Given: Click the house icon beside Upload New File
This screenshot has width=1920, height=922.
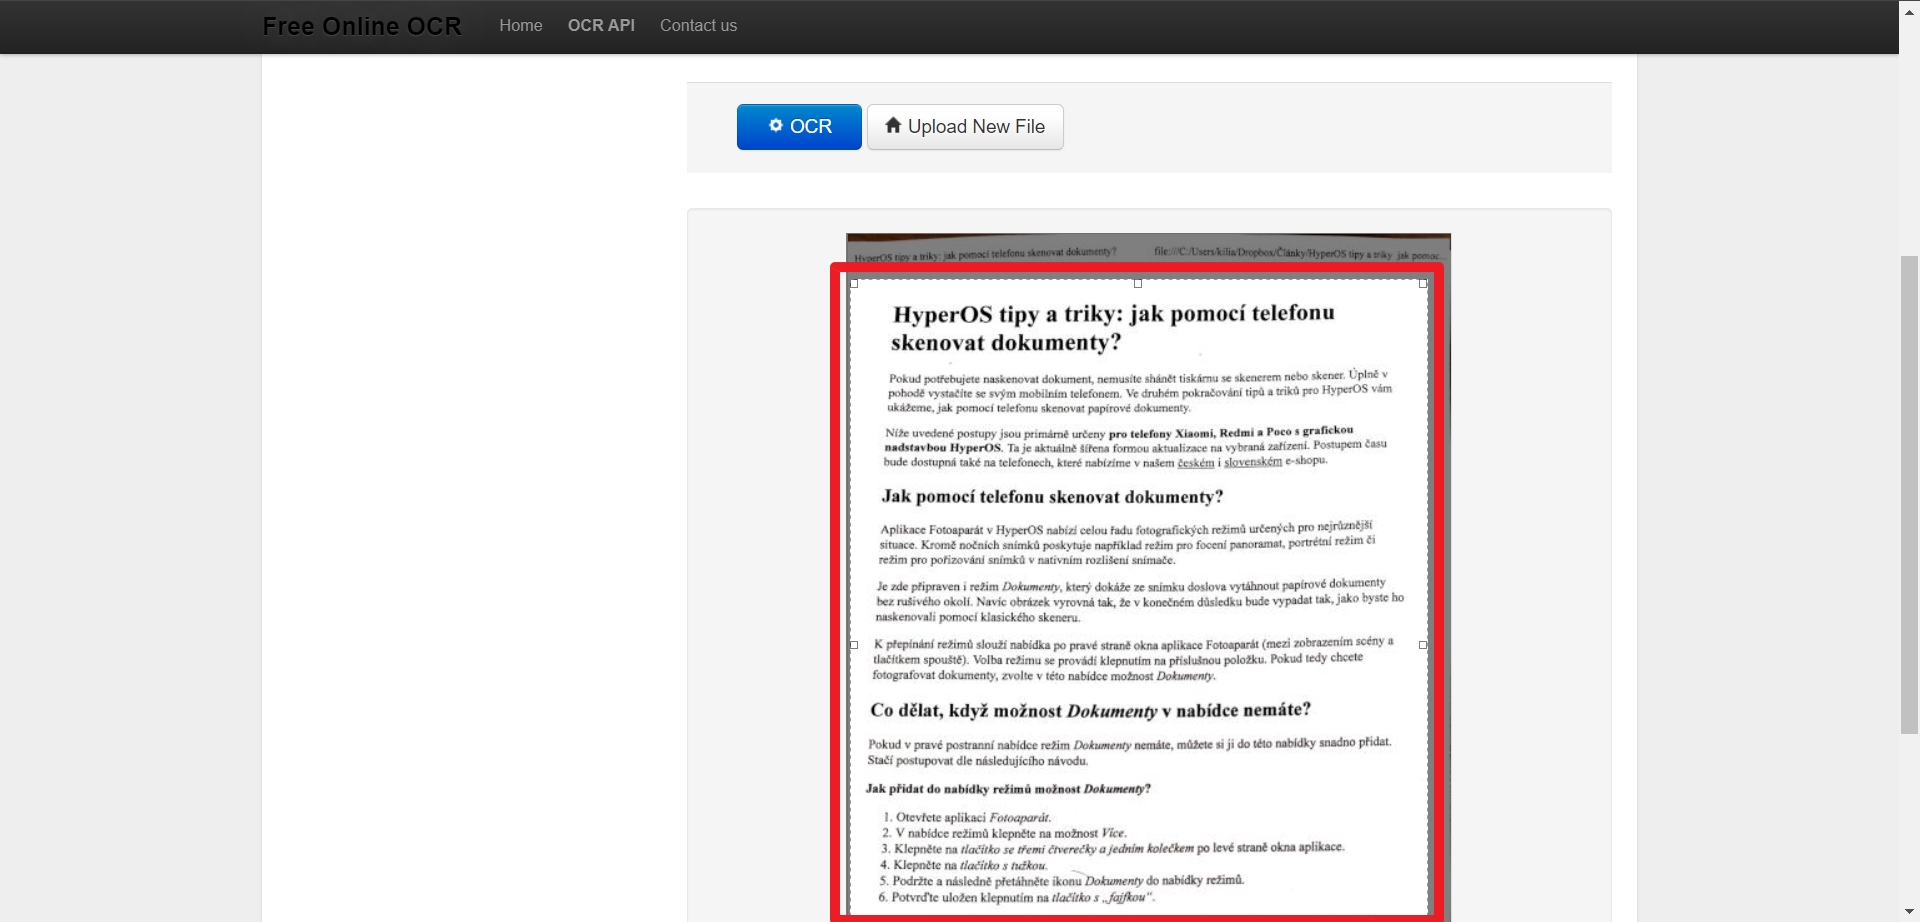Looking at the screenshot, I should click(x=893, y=126).
